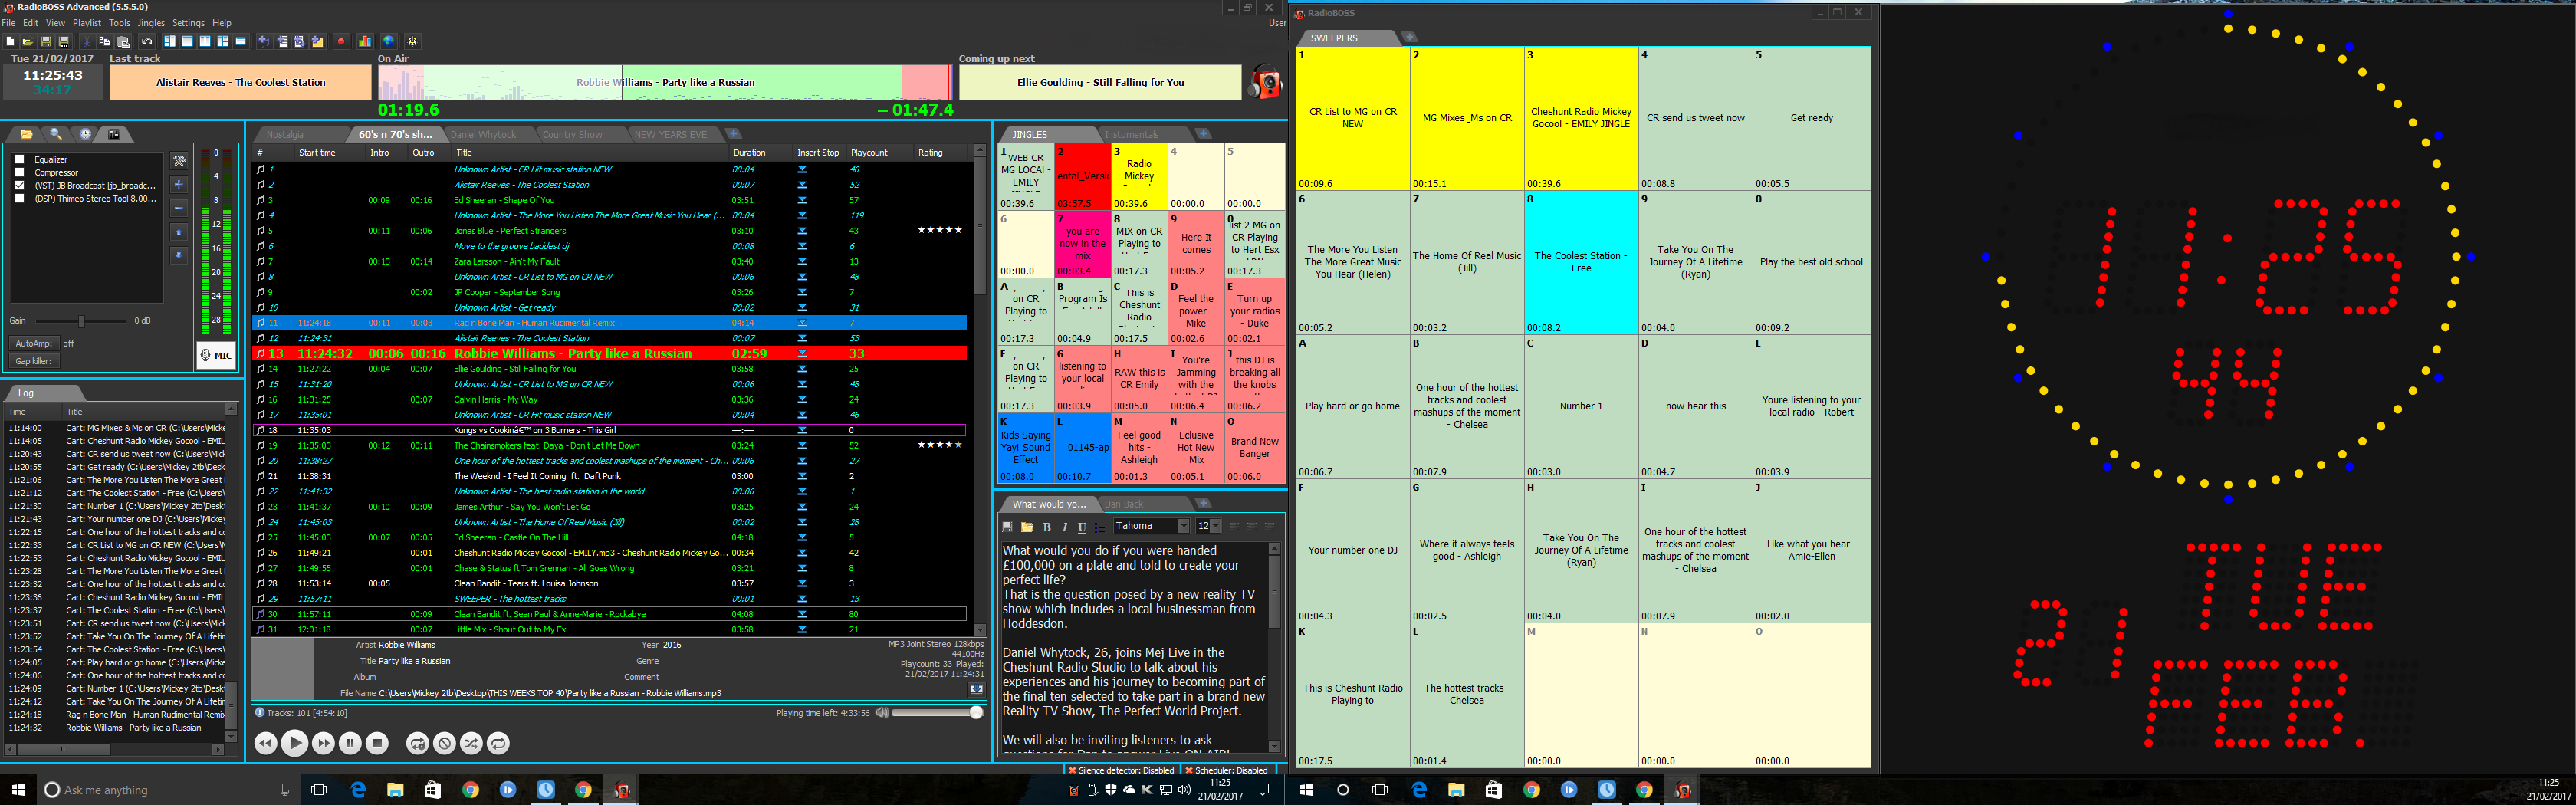Toggle bullet list in notes editor

pos(1100,527)
